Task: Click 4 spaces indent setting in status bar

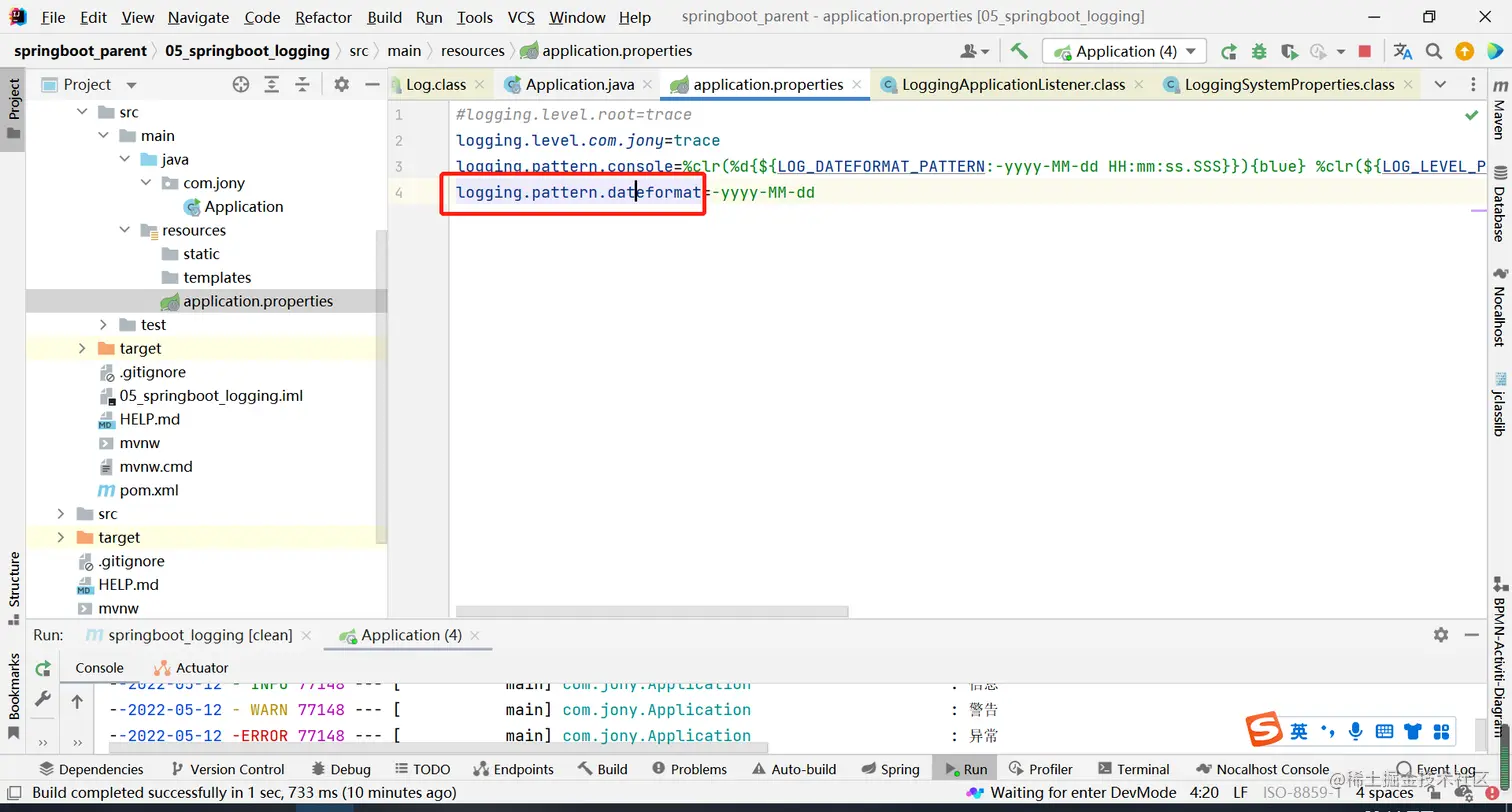Action: [1385, 793]
